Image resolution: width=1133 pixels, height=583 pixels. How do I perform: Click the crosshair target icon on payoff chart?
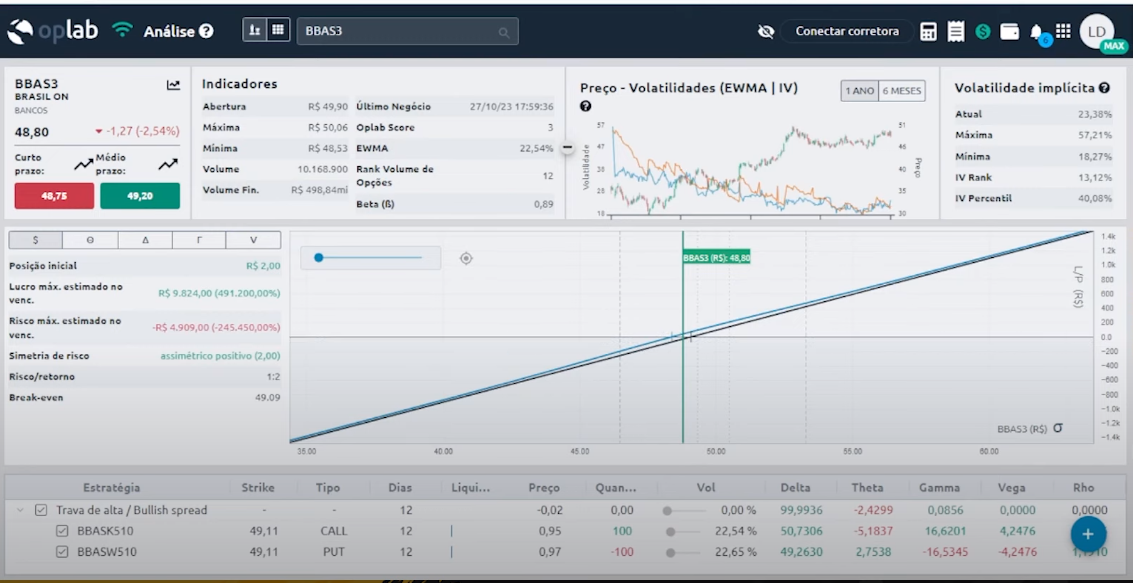[466, 258]
